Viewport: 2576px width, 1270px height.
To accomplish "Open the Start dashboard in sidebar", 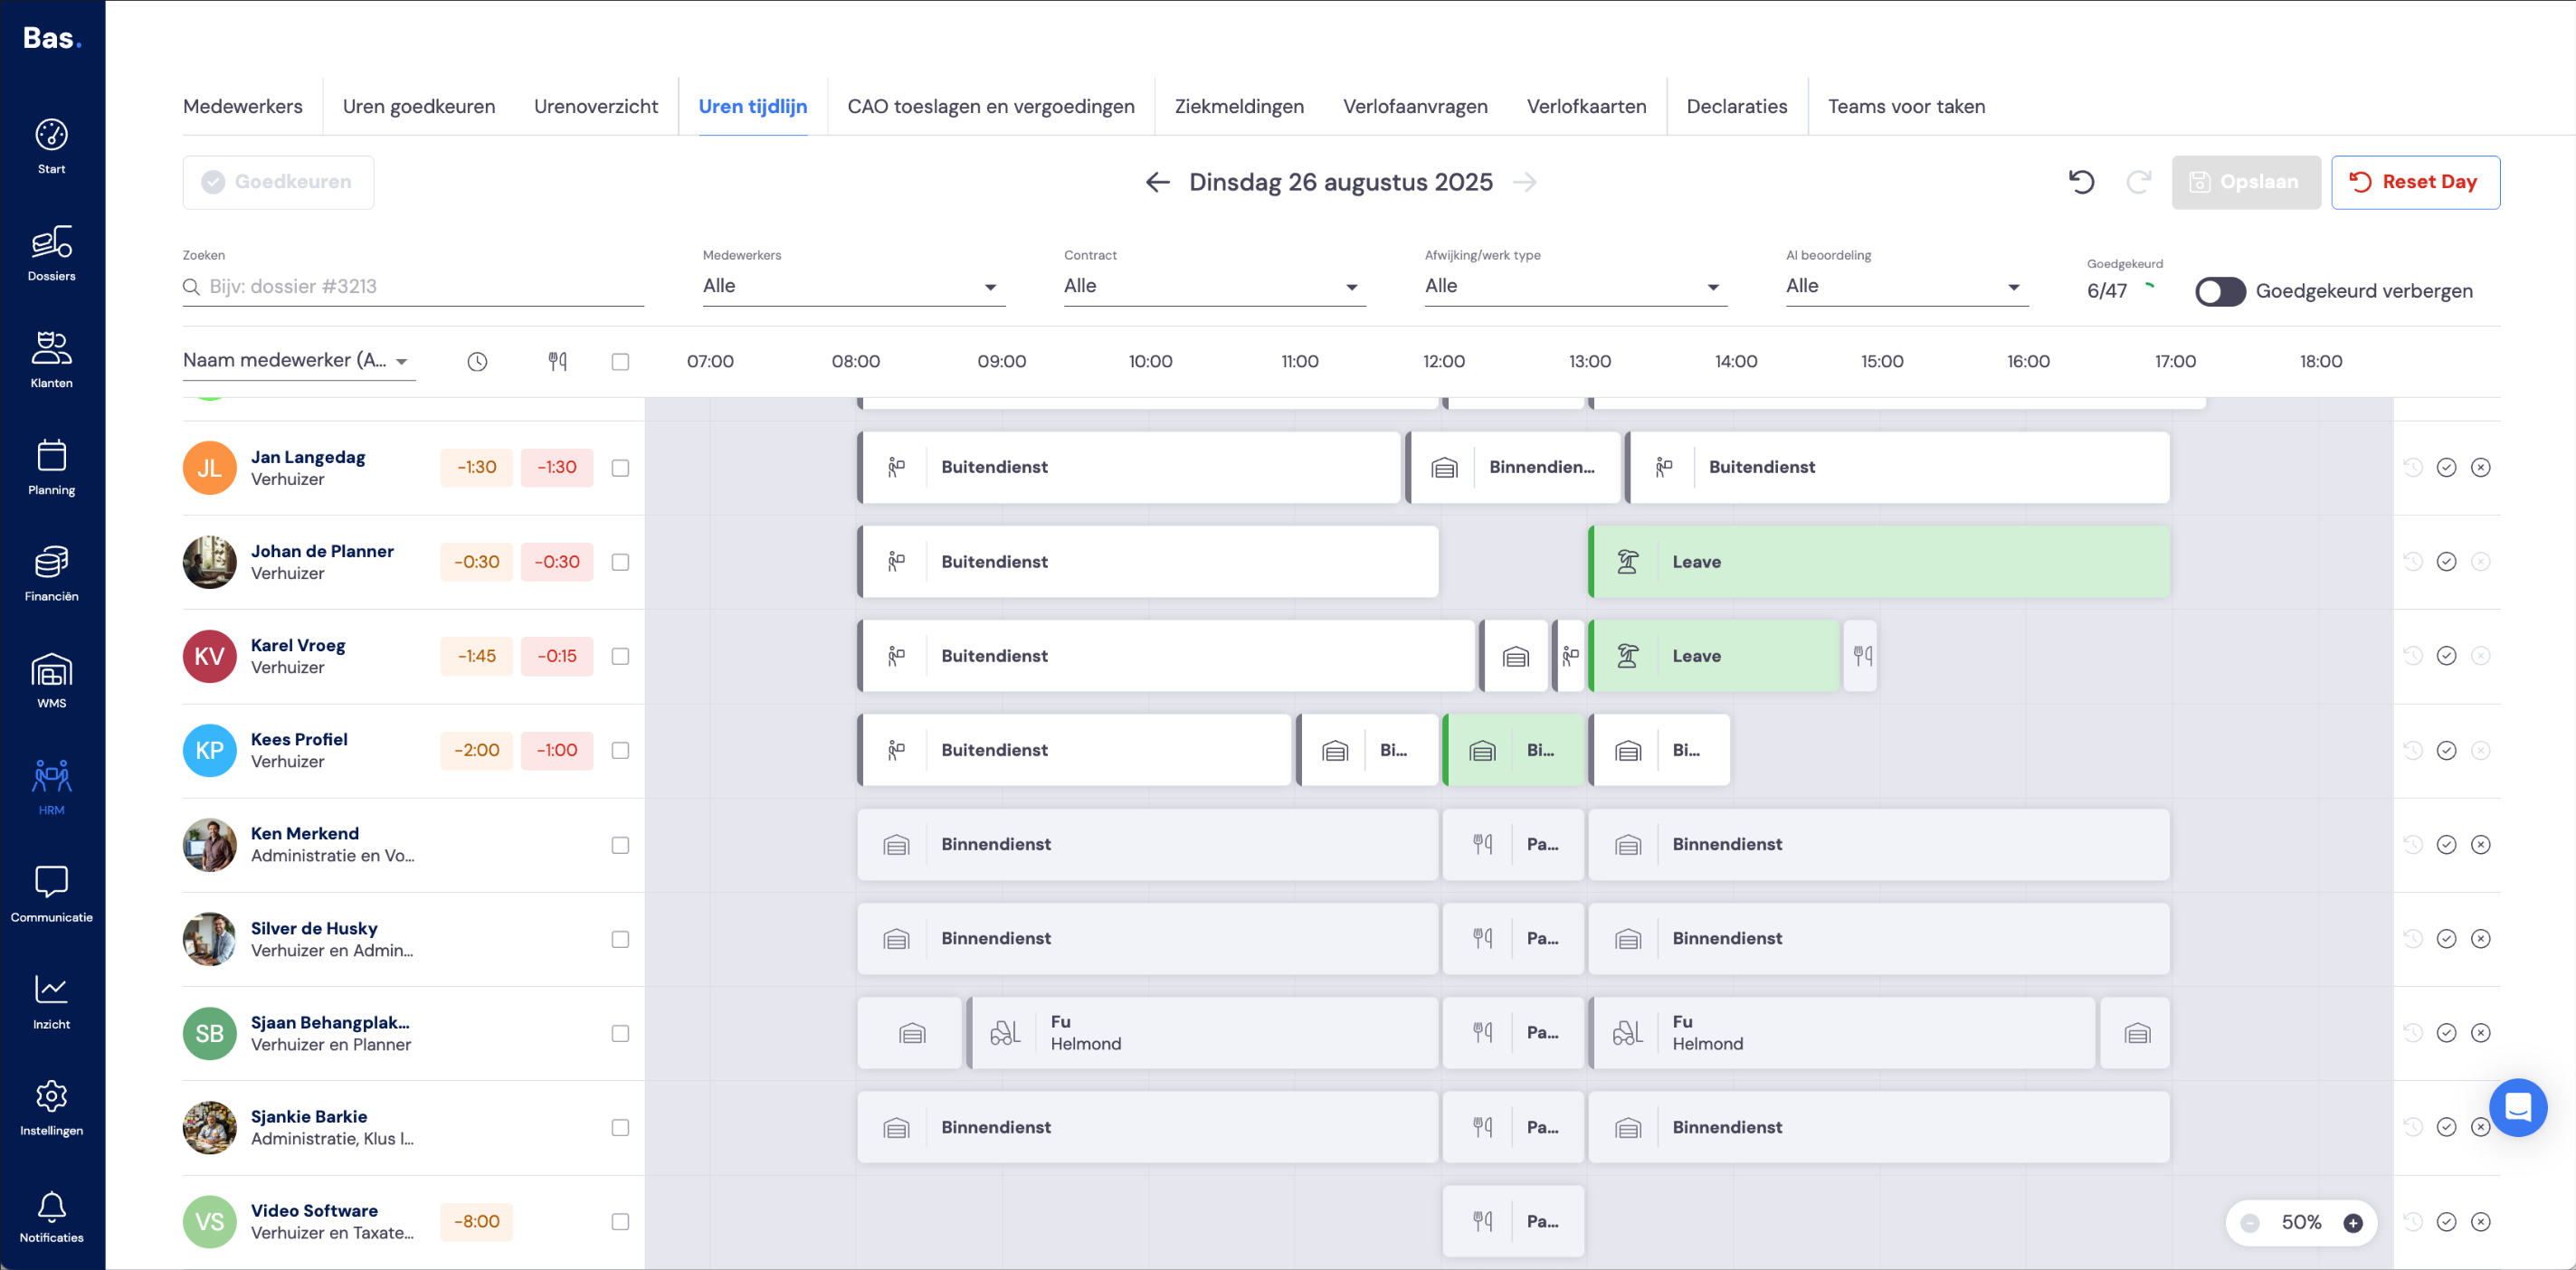I will click(51, 146).
